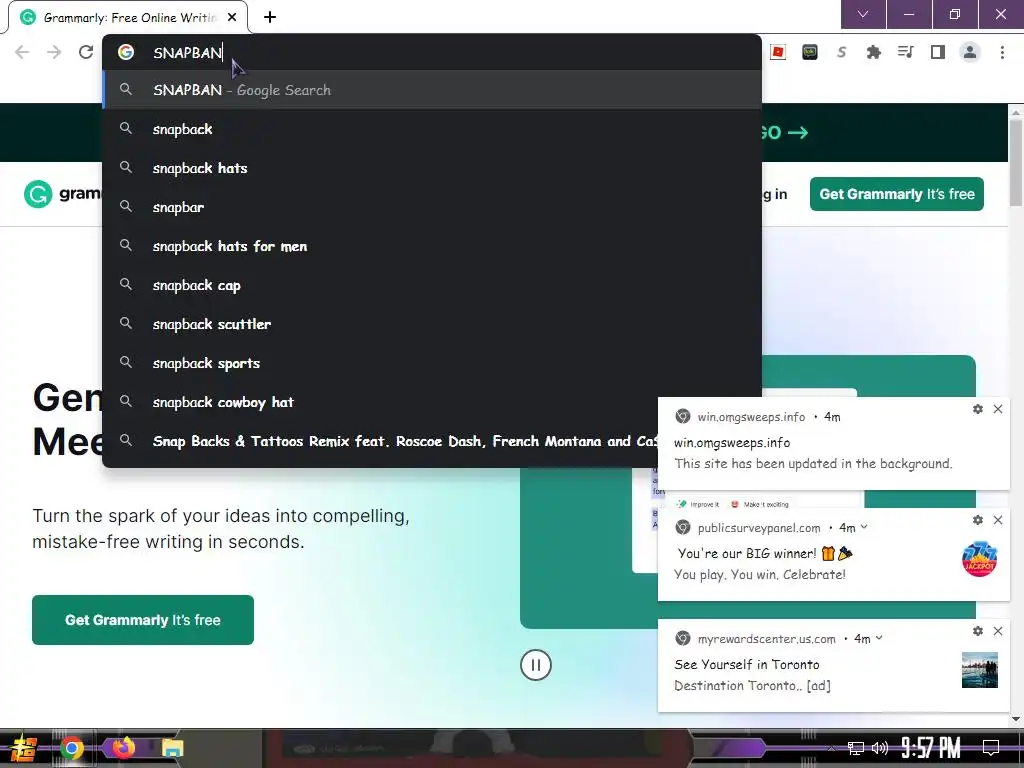This screenshot has width=1024, height=768.
Task: Open Chrome from the taskbar
Action: tap(72, 748)
